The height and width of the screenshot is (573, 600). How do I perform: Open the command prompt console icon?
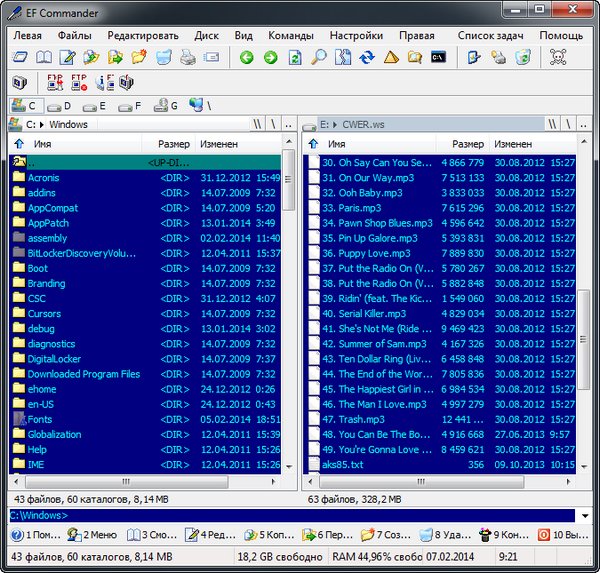[438, 58]
